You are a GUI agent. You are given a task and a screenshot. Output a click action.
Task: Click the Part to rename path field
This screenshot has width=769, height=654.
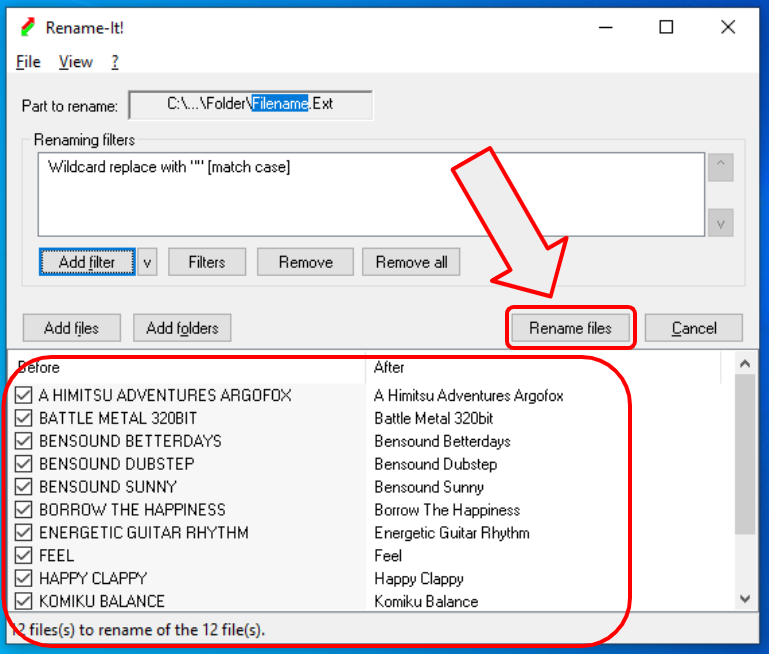coord(250,104)
